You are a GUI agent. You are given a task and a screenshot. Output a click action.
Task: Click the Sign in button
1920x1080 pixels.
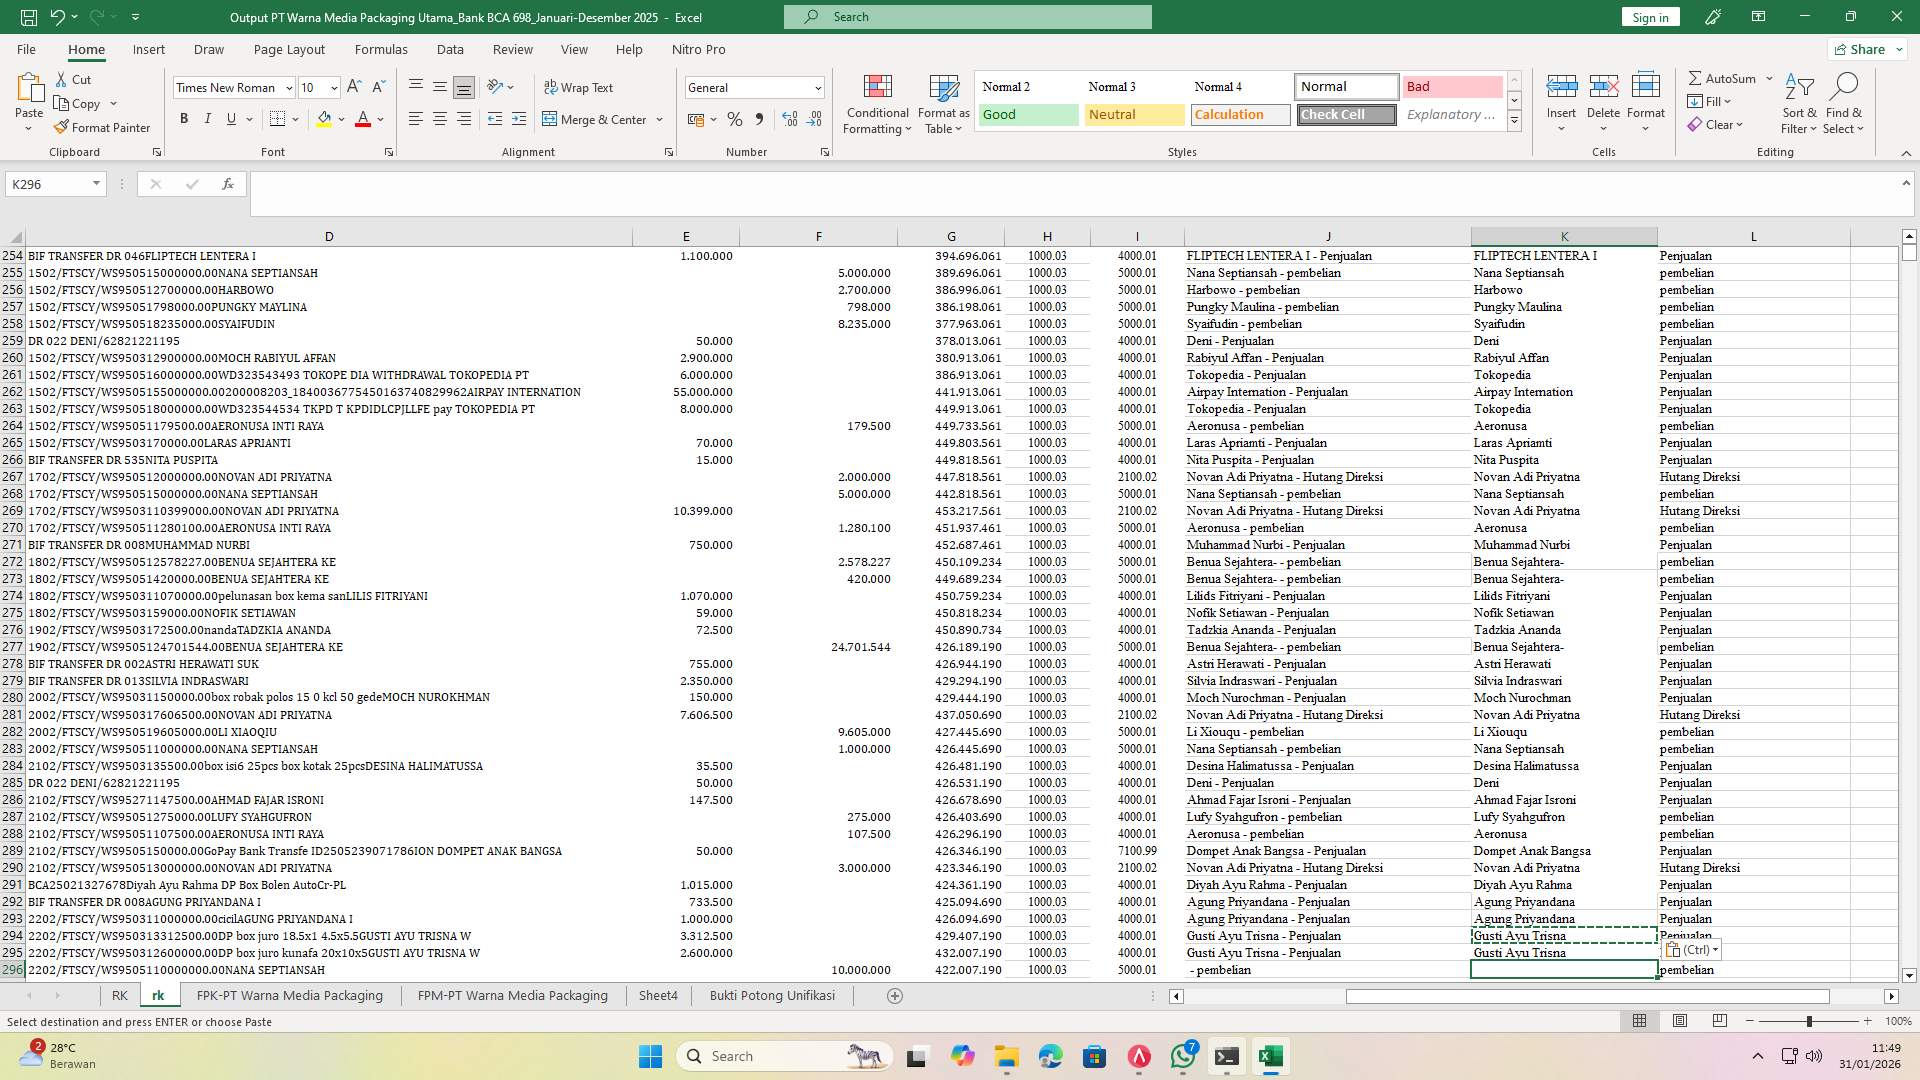click(1649, 17)
